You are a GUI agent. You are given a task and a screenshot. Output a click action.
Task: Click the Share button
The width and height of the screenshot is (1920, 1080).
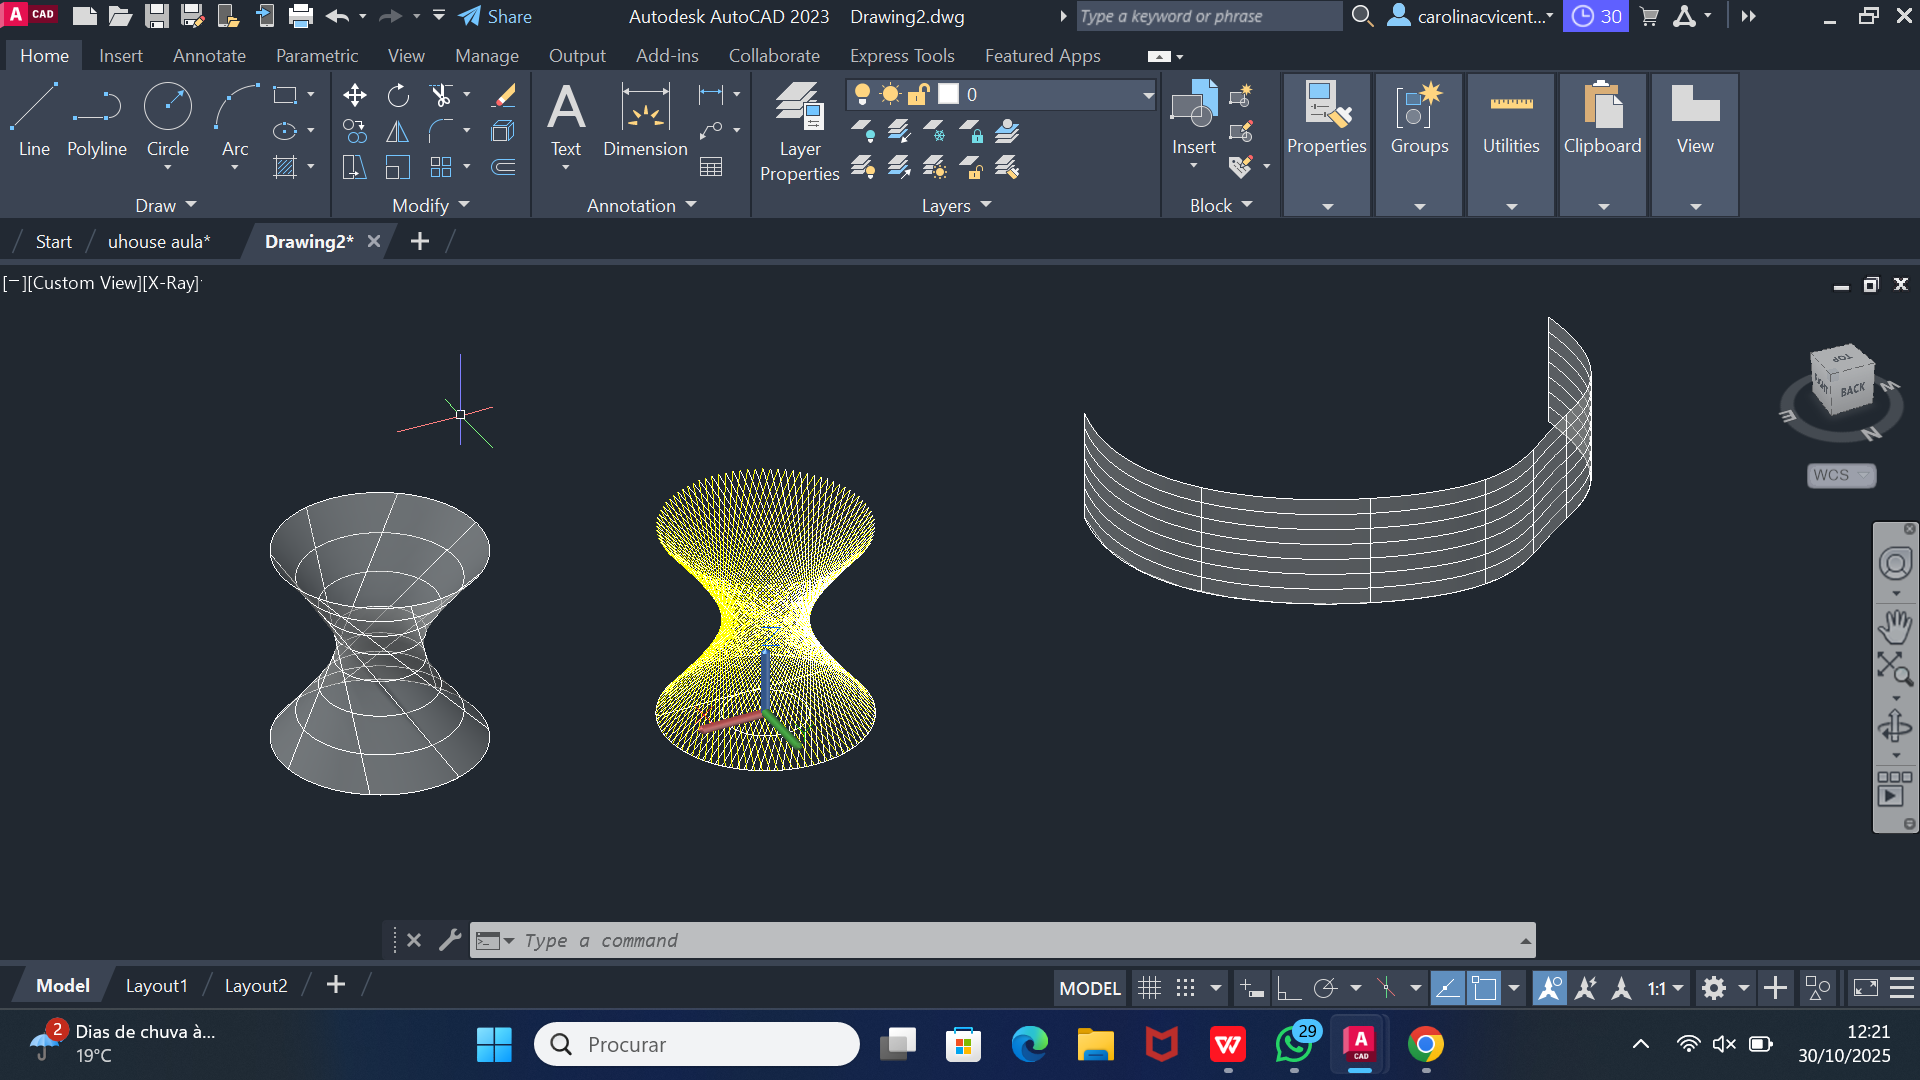click(496, 16)
